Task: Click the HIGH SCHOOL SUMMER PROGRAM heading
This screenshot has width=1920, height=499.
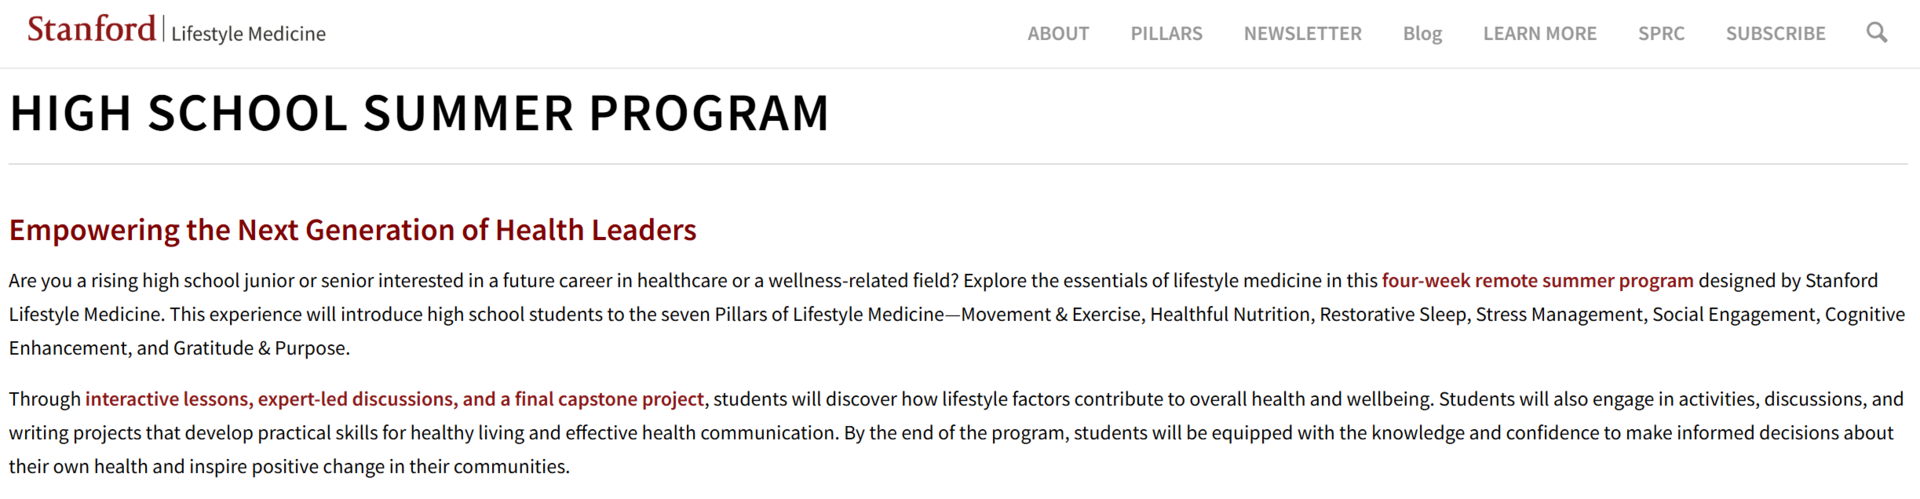Action: (419, 113)
